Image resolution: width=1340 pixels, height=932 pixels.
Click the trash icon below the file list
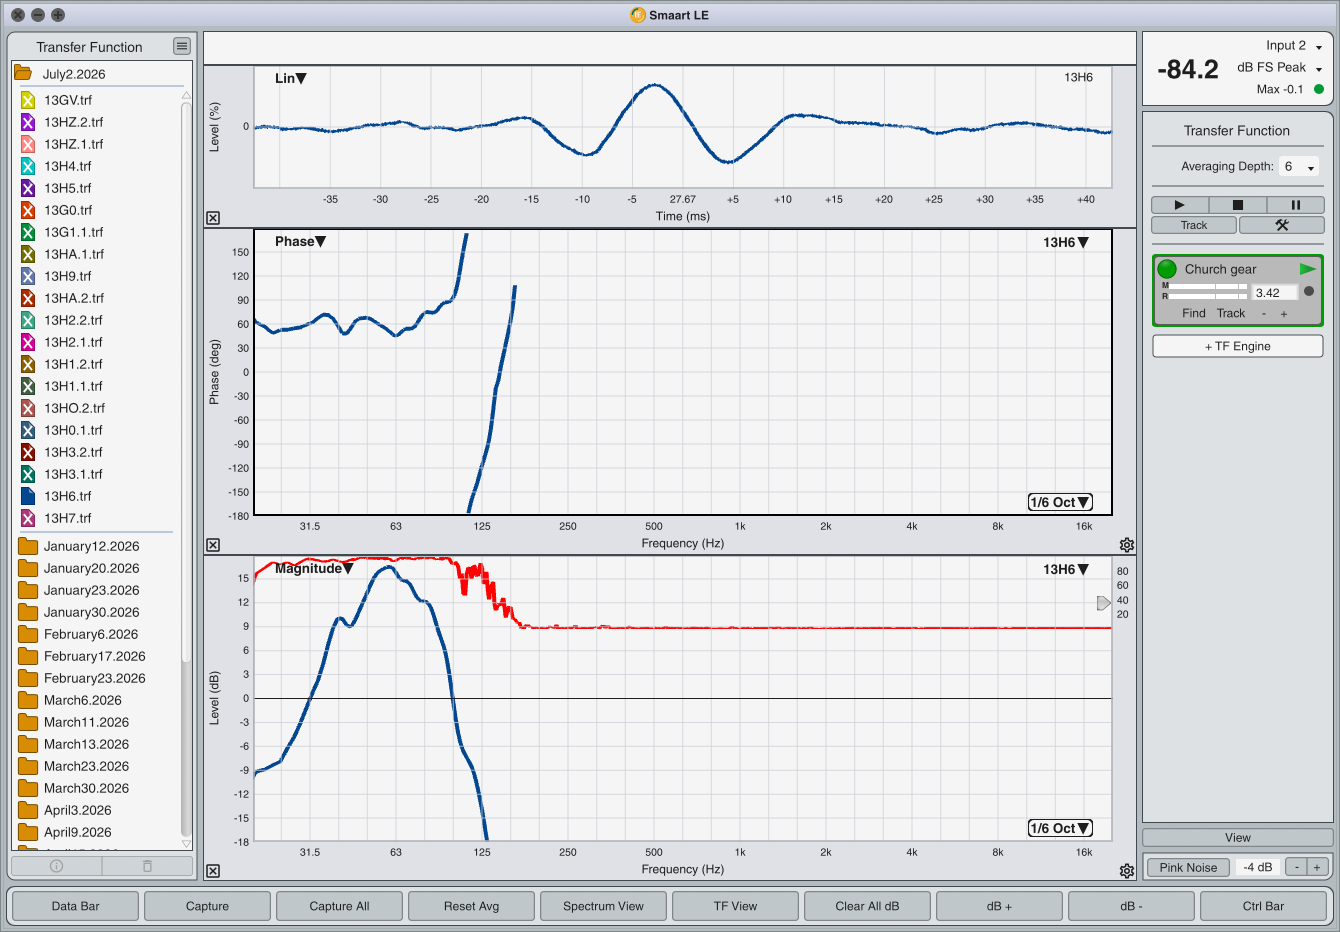(148, 866)
